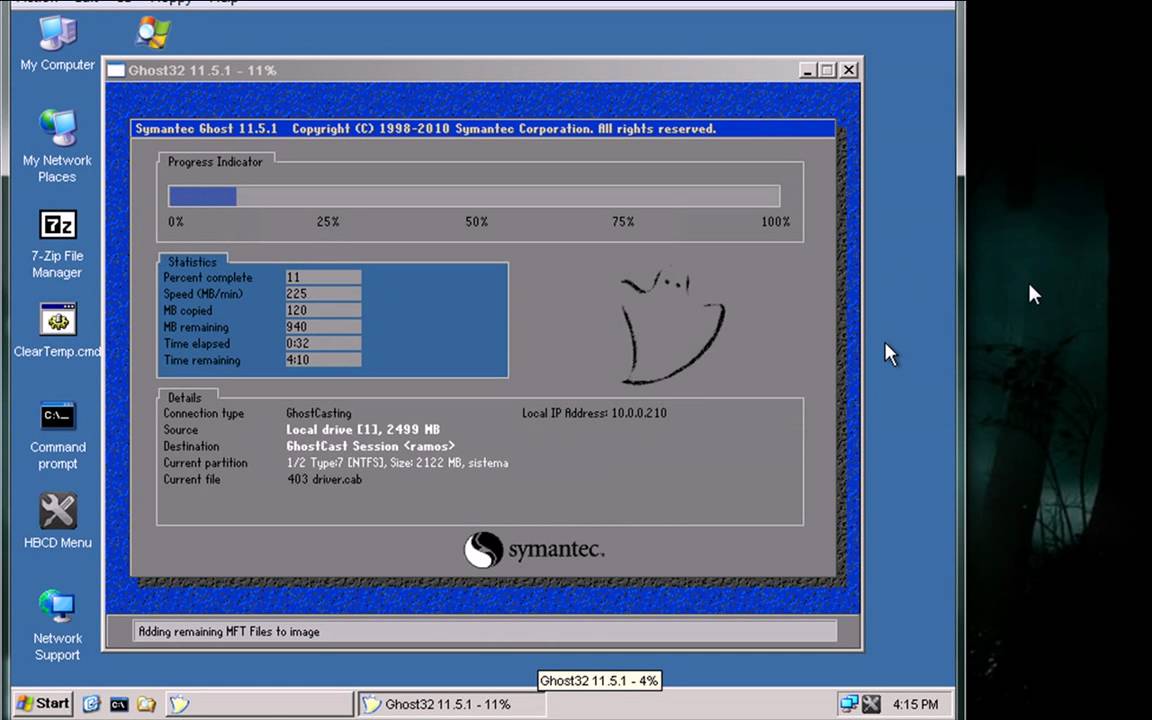Screen dimensions: 1152x720
Task: Launch command prompt from the quick launch bar
Action: [x=118, y=704]
